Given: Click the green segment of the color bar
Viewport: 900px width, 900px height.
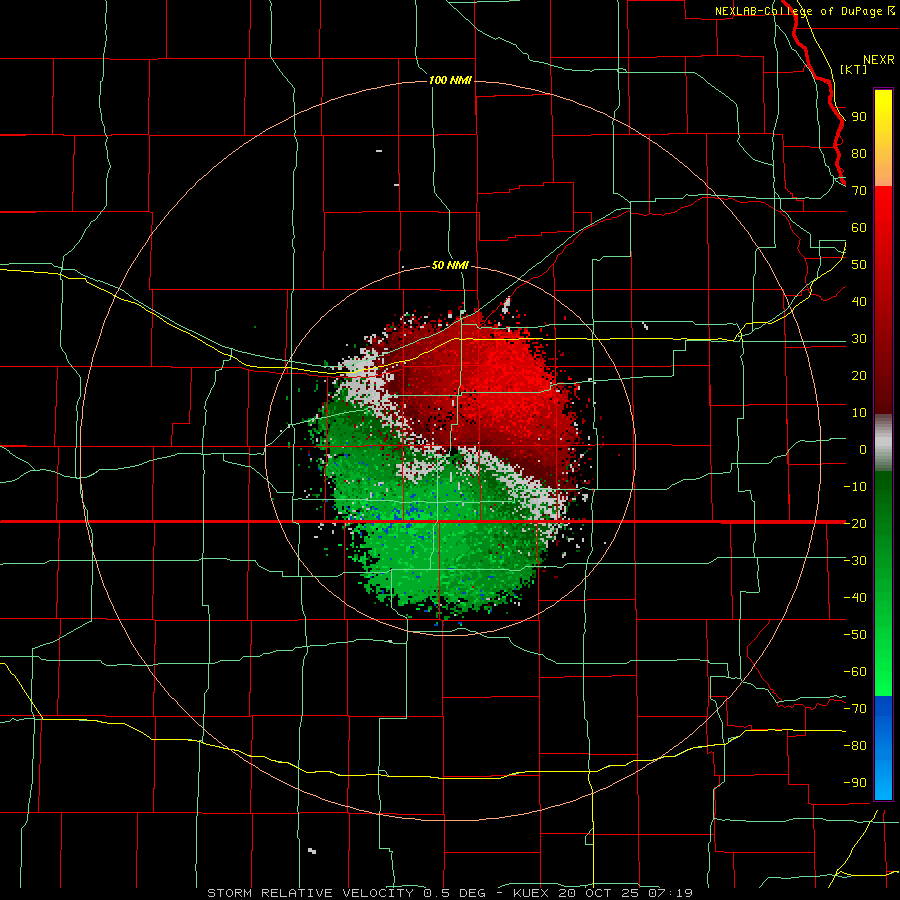Looking at the screenshot, I should 883,584.
